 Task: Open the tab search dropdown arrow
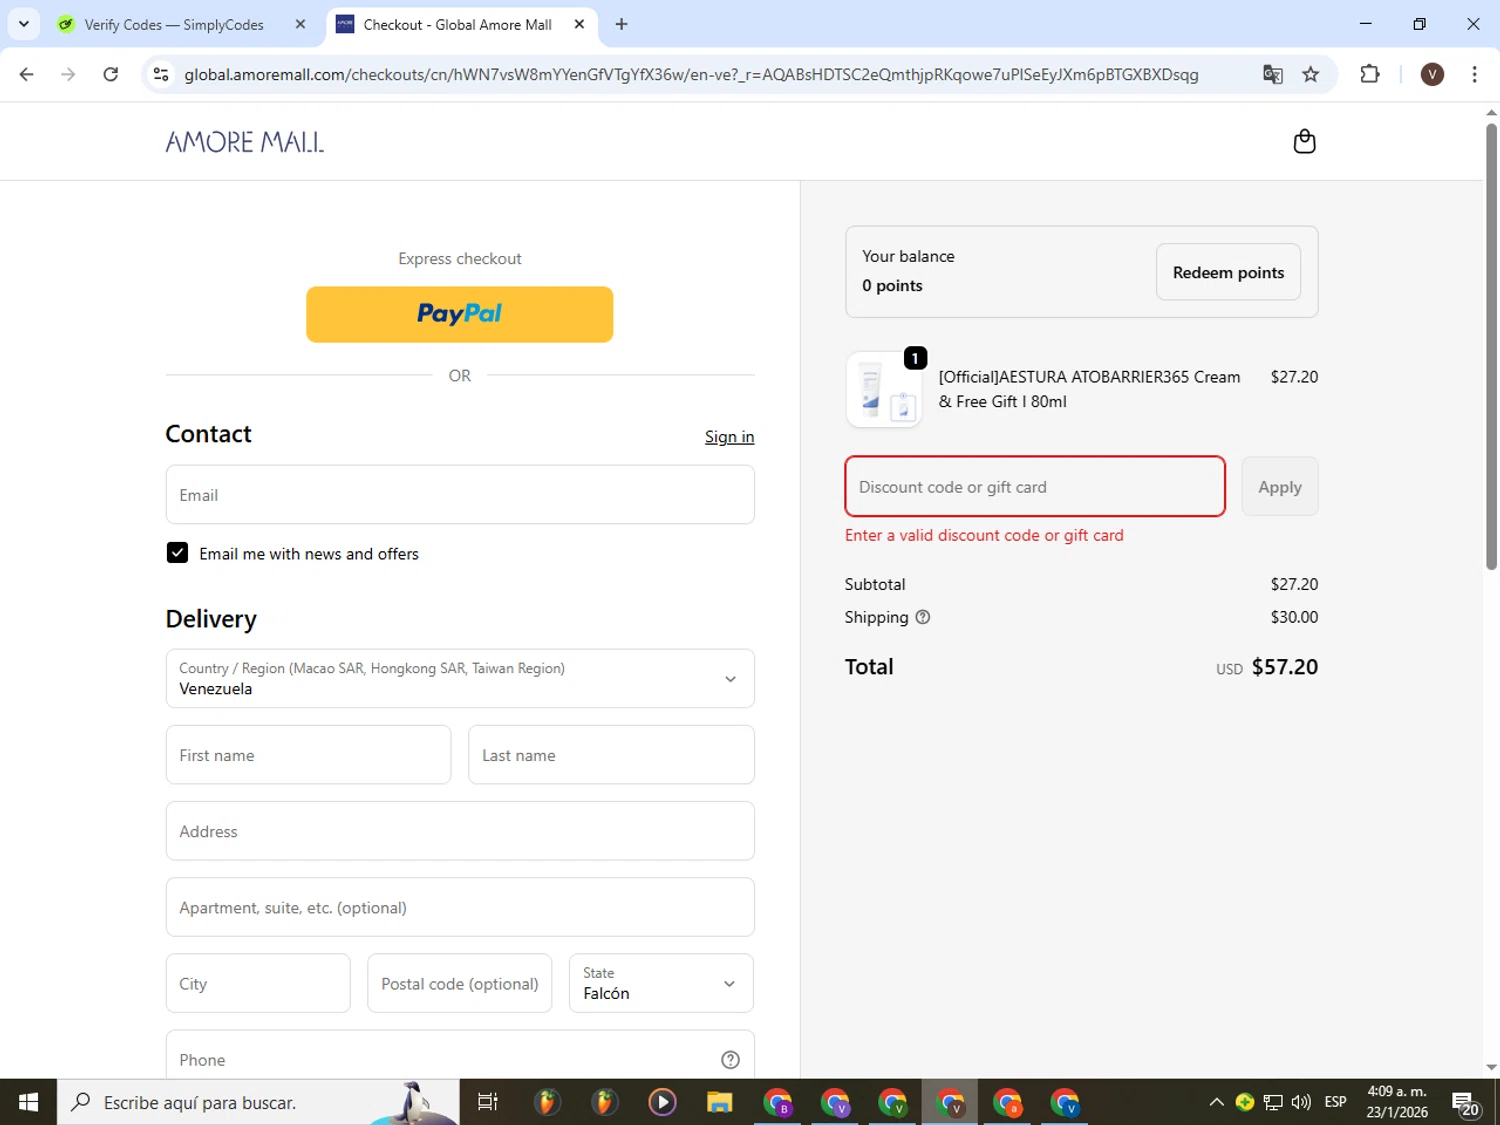(x=24, y=24)
